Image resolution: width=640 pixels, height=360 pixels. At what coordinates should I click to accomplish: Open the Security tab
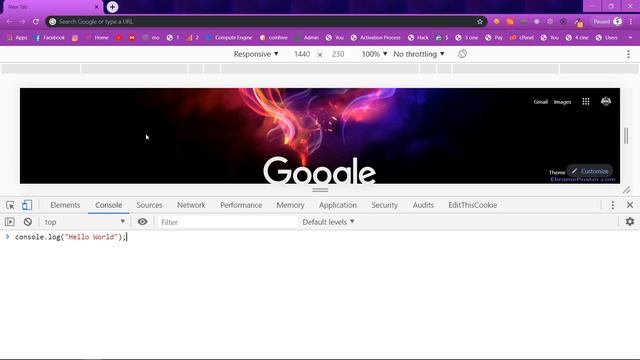pos(384,205)
